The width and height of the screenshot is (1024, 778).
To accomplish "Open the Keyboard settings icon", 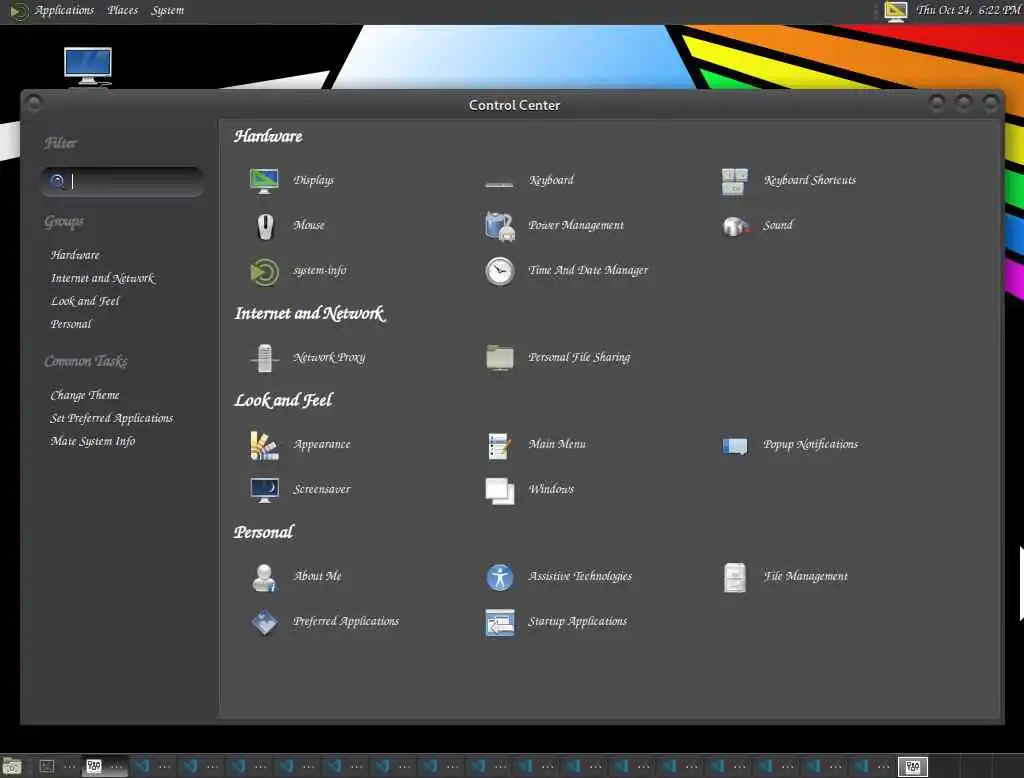I will tap(499, 184).
